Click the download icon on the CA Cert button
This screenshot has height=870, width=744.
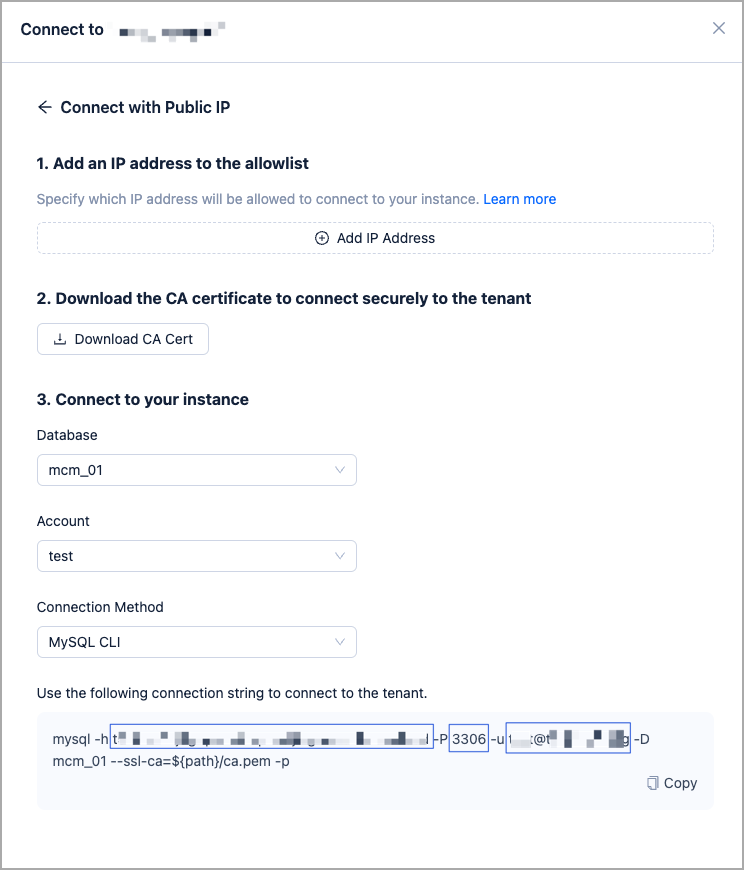(60, 339)
